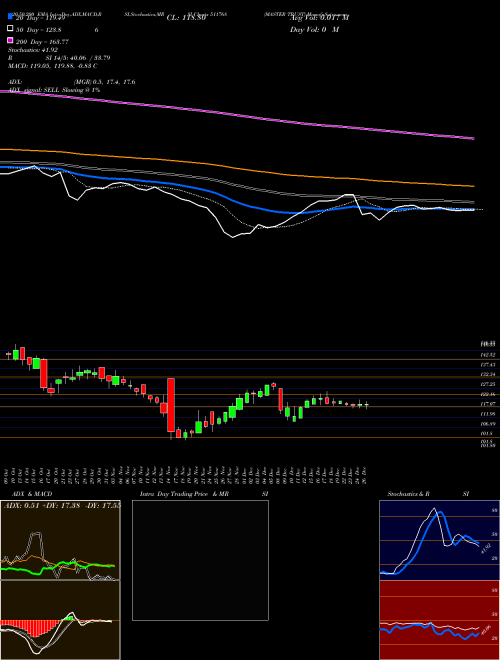Open the MACD histogram chart panel
500x660 pixels.
point(60,620)
